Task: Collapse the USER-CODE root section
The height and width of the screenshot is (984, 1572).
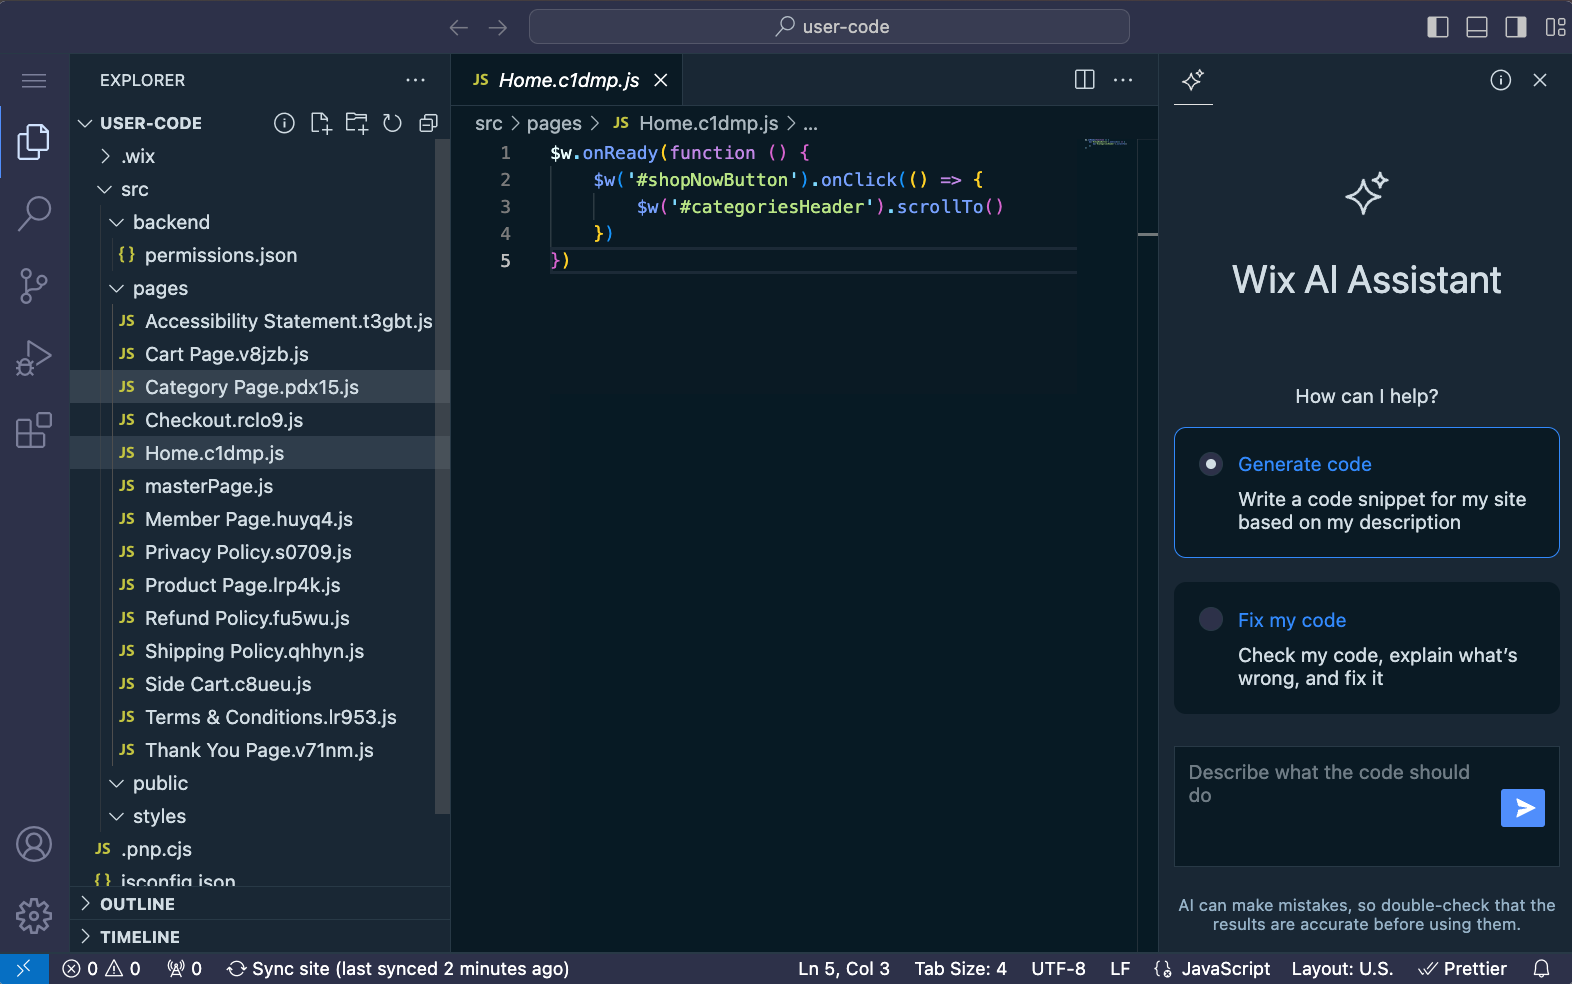Action: [86, 123]
